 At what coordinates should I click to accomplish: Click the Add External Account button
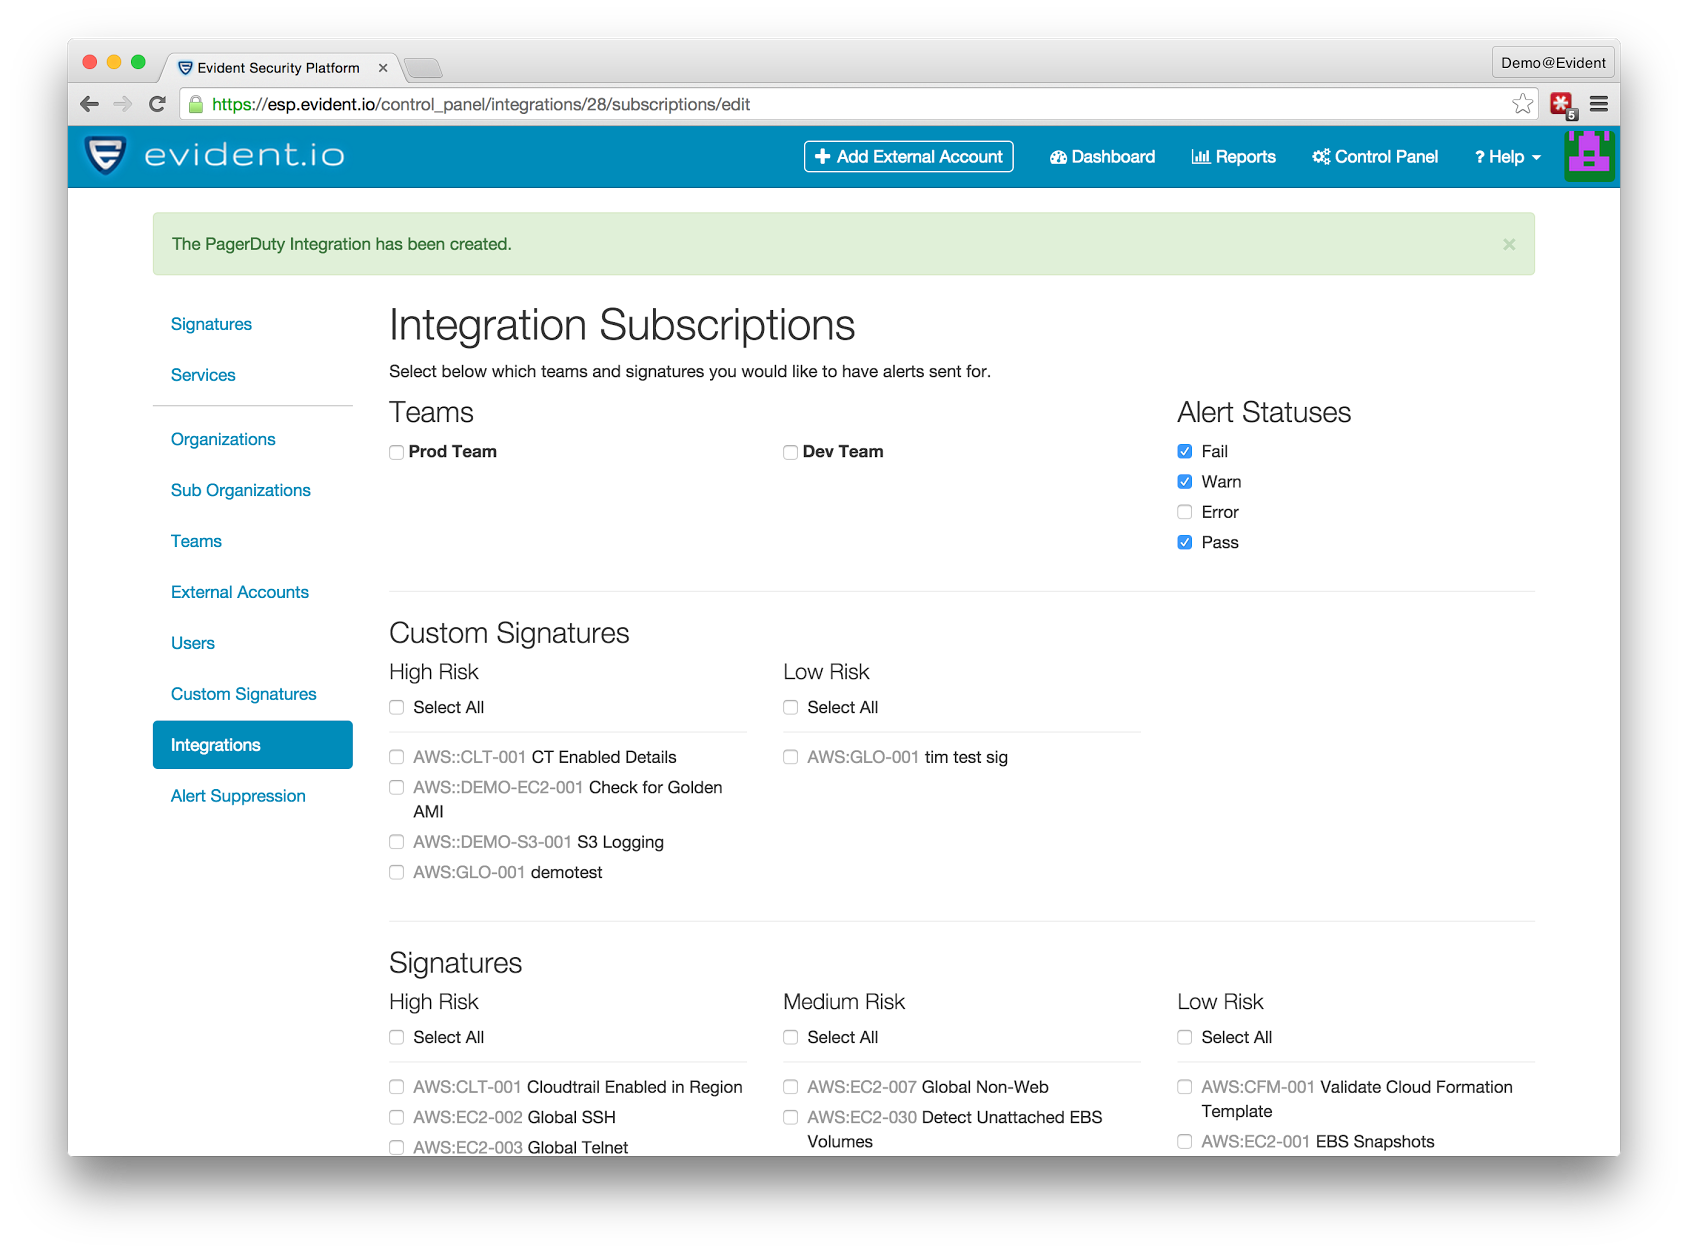tap(908, 157)
